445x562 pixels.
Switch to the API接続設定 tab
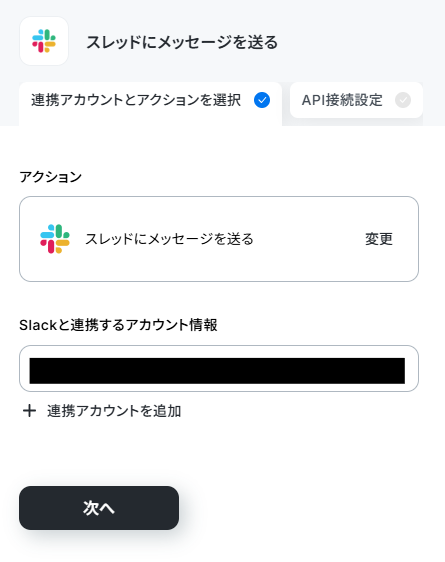pos(356,100)
